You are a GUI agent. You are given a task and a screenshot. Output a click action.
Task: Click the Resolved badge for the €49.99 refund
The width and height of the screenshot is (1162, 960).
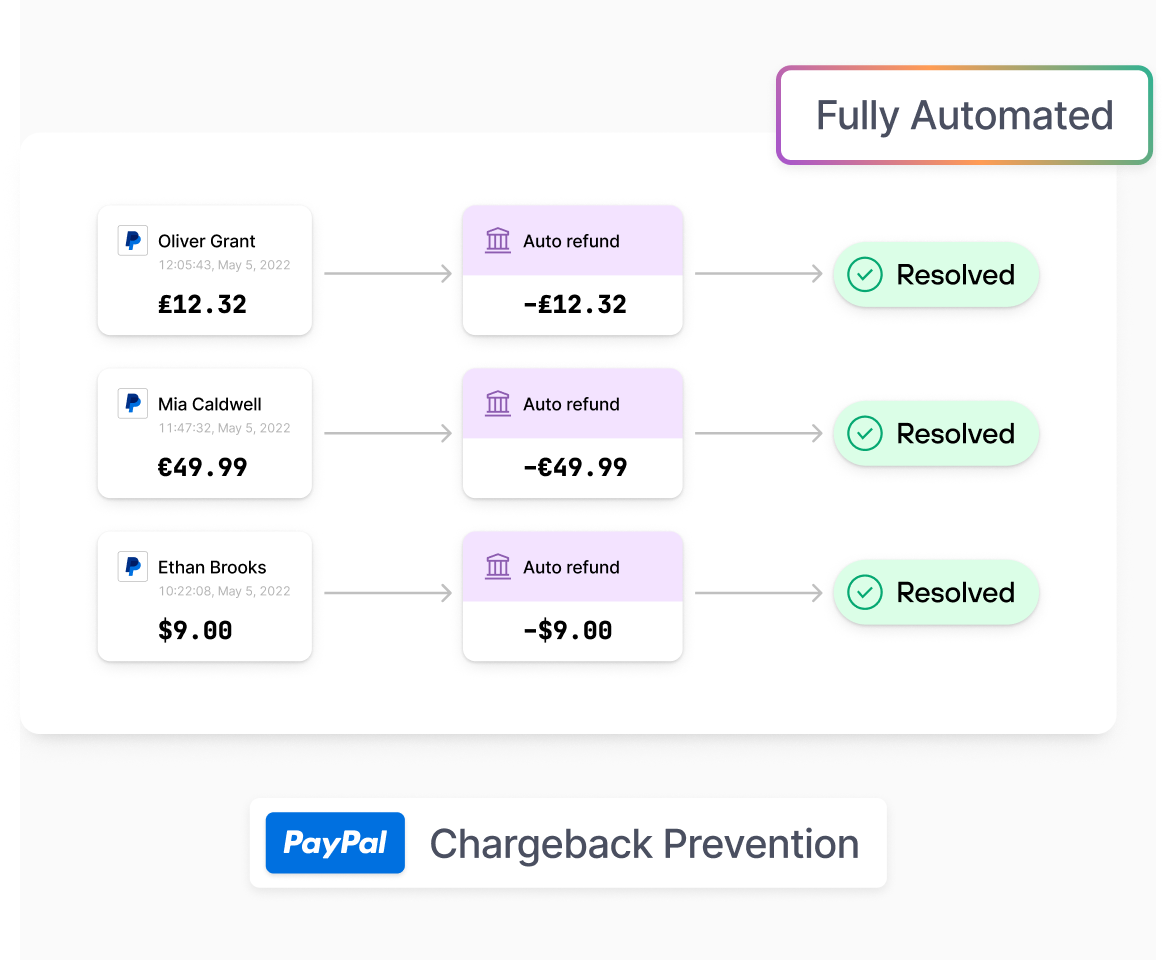click(936, 434)
